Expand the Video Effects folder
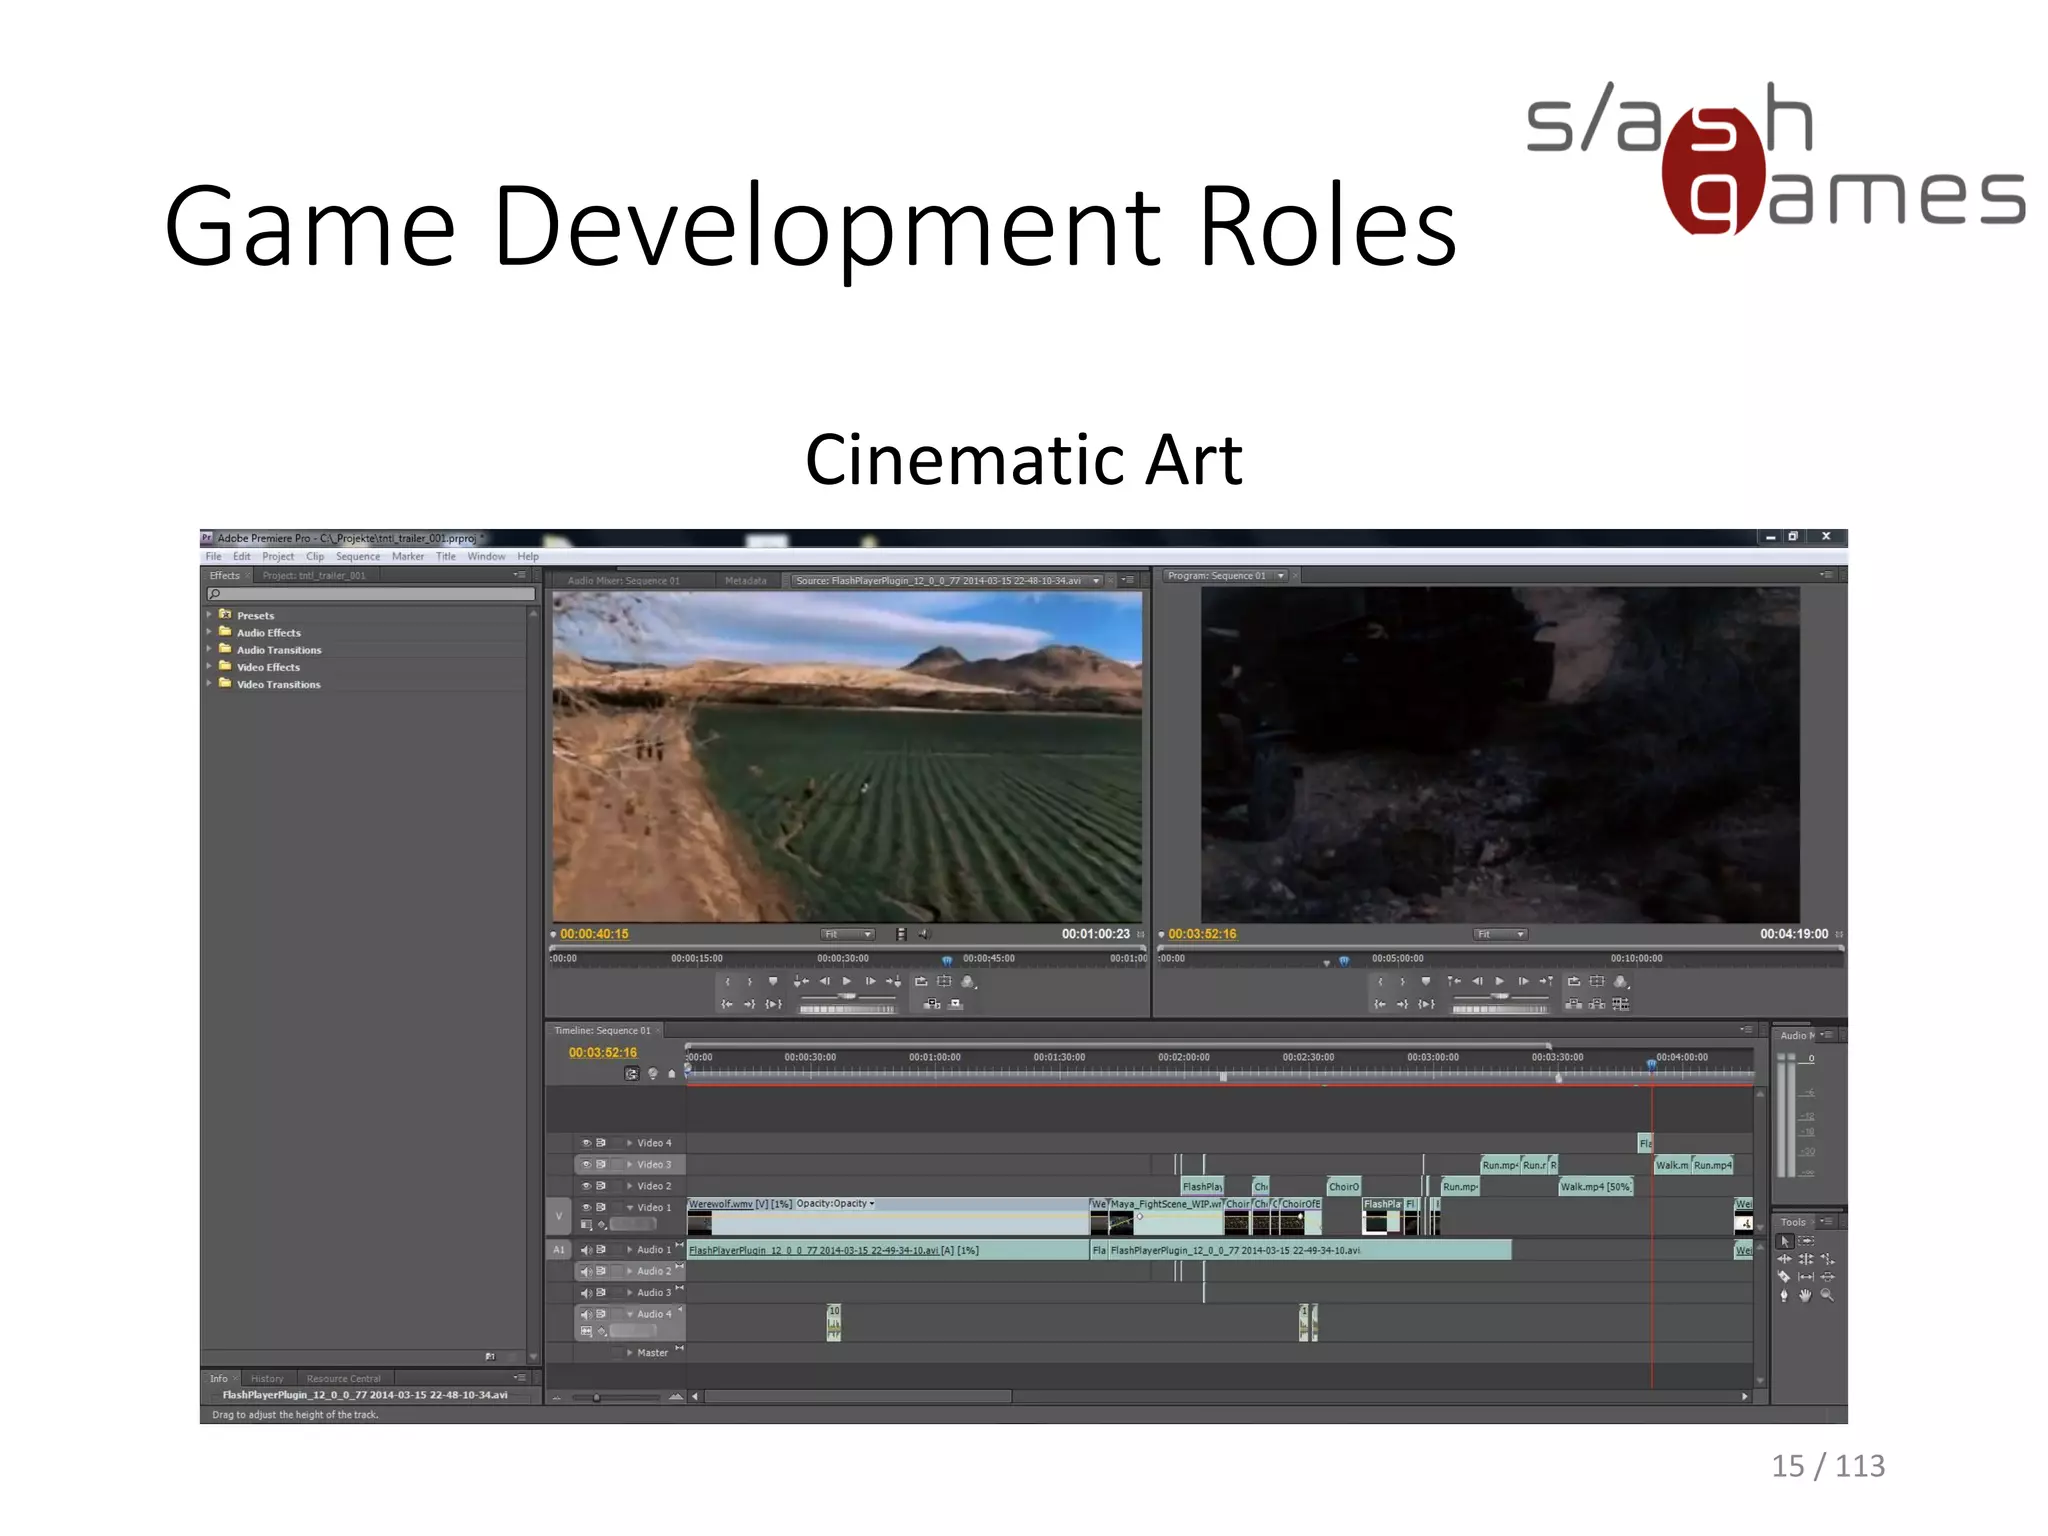 209,666
